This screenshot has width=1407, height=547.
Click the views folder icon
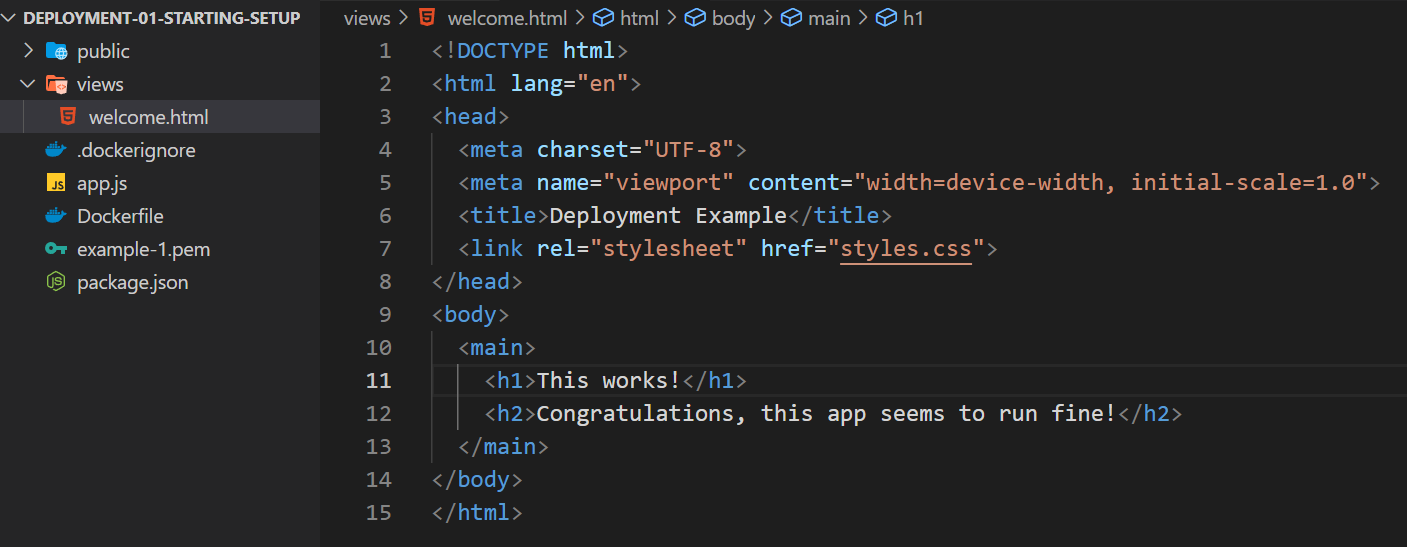(56, 84)
